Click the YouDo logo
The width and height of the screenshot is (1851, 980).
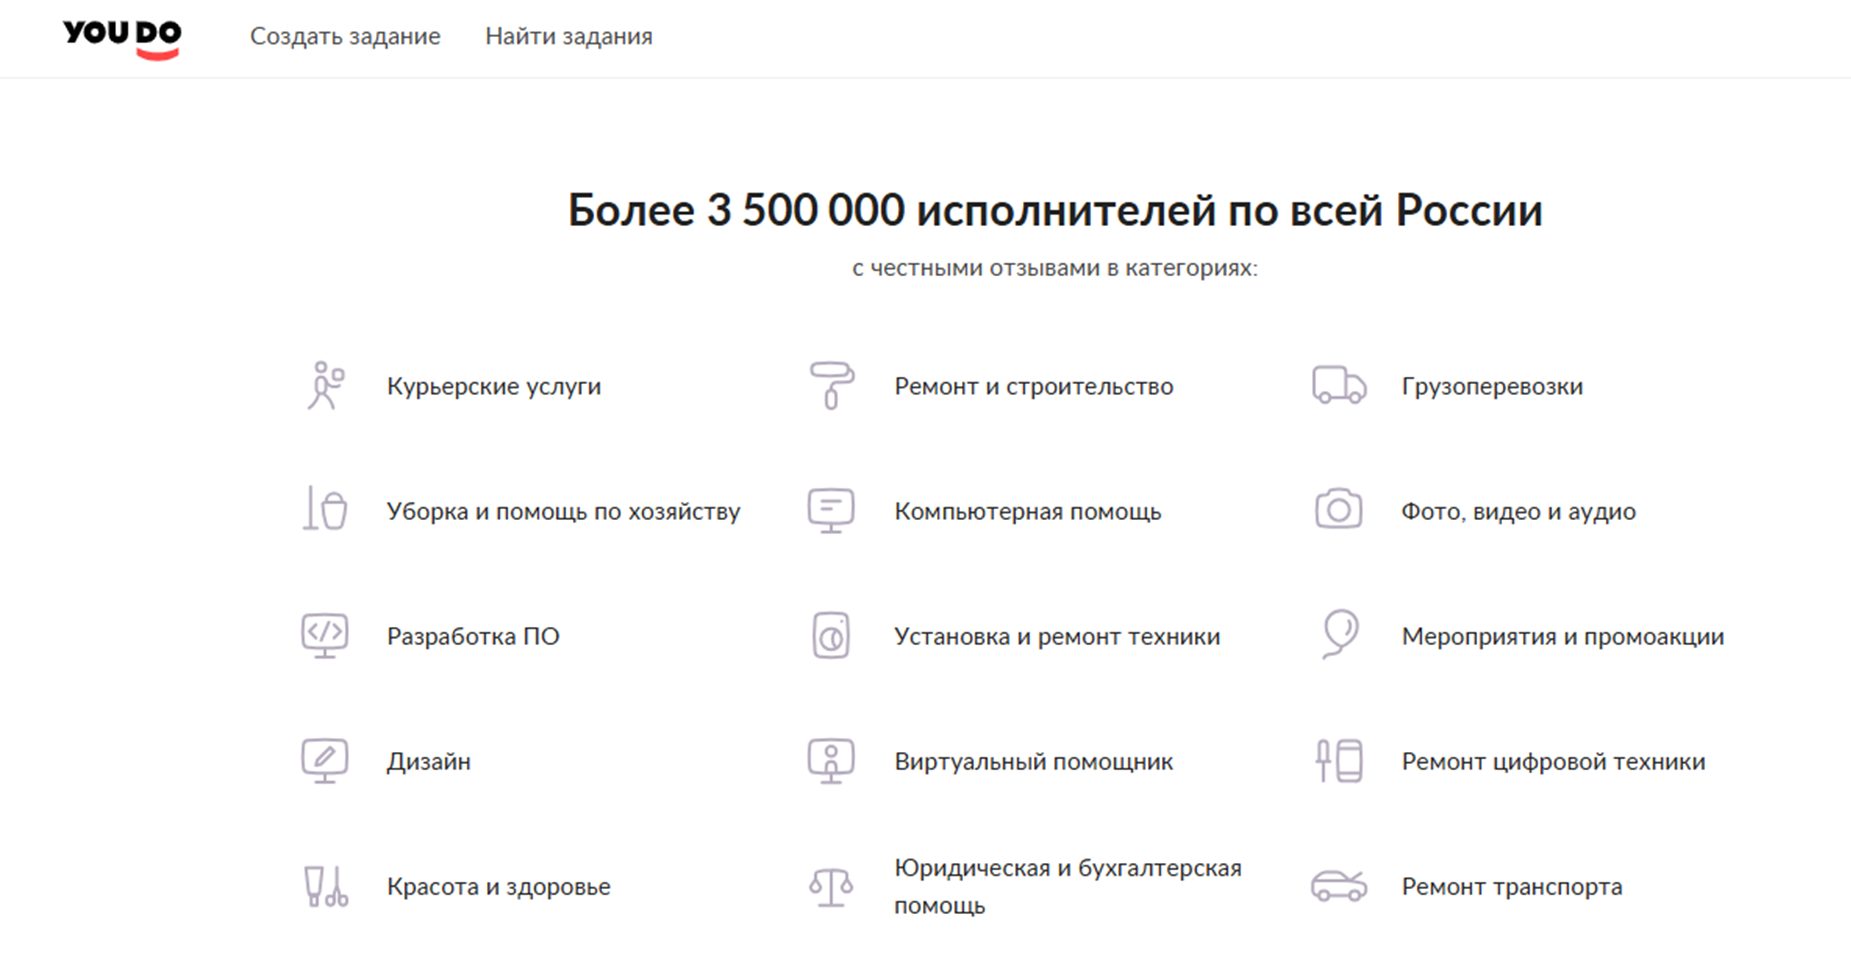[x=122, y=38]
